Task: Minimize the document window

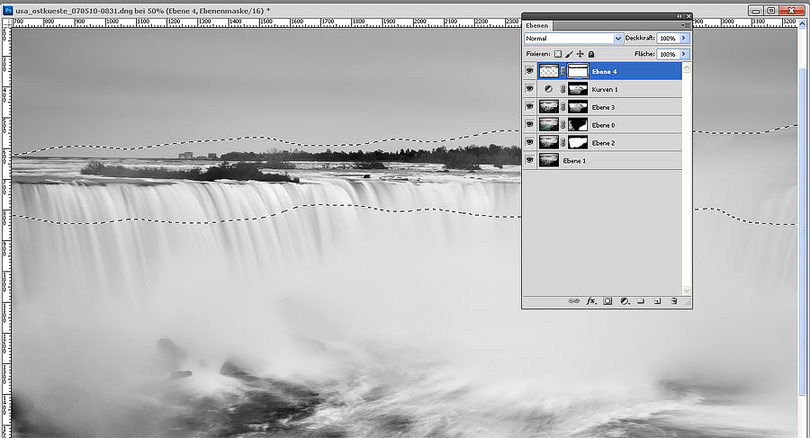Action: [755, 10]
